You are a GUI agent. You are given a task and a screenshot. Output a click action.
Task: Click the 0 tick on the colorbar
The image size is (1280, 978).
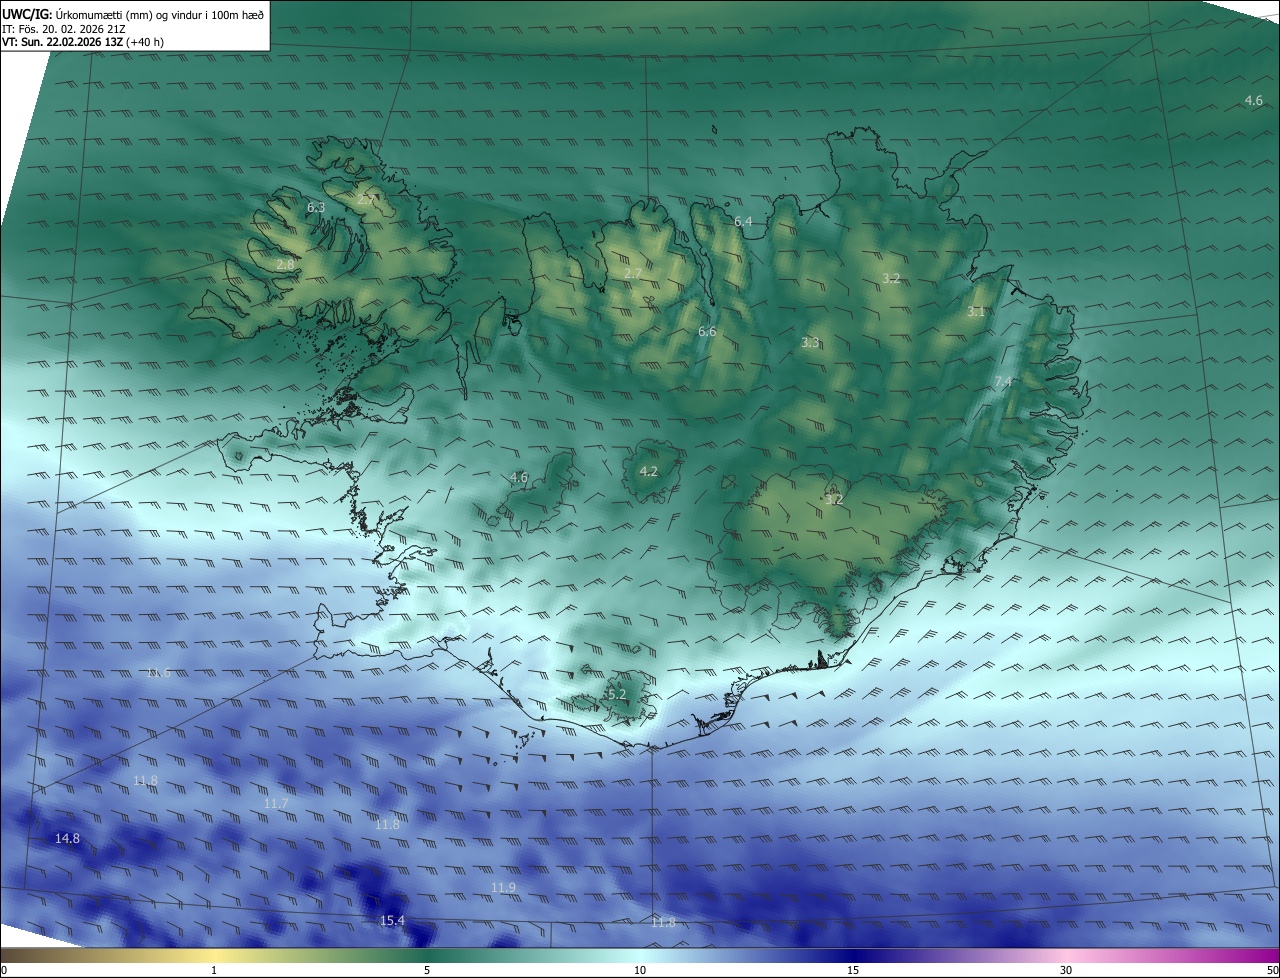[4, 970]
